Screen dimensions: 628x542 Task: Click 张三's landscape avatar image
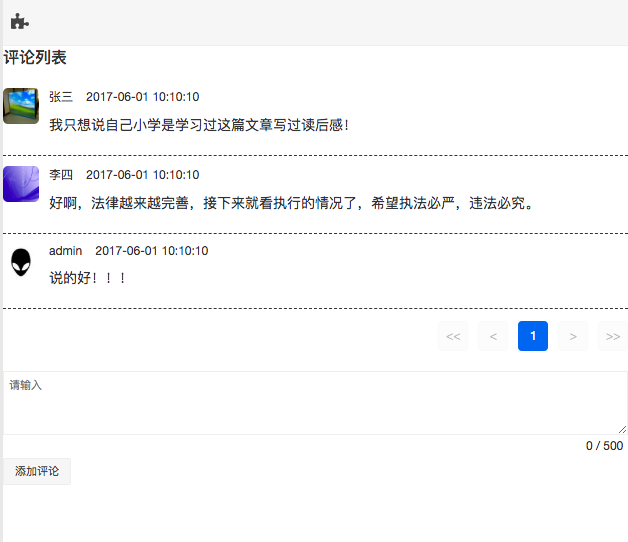point(21,106)
